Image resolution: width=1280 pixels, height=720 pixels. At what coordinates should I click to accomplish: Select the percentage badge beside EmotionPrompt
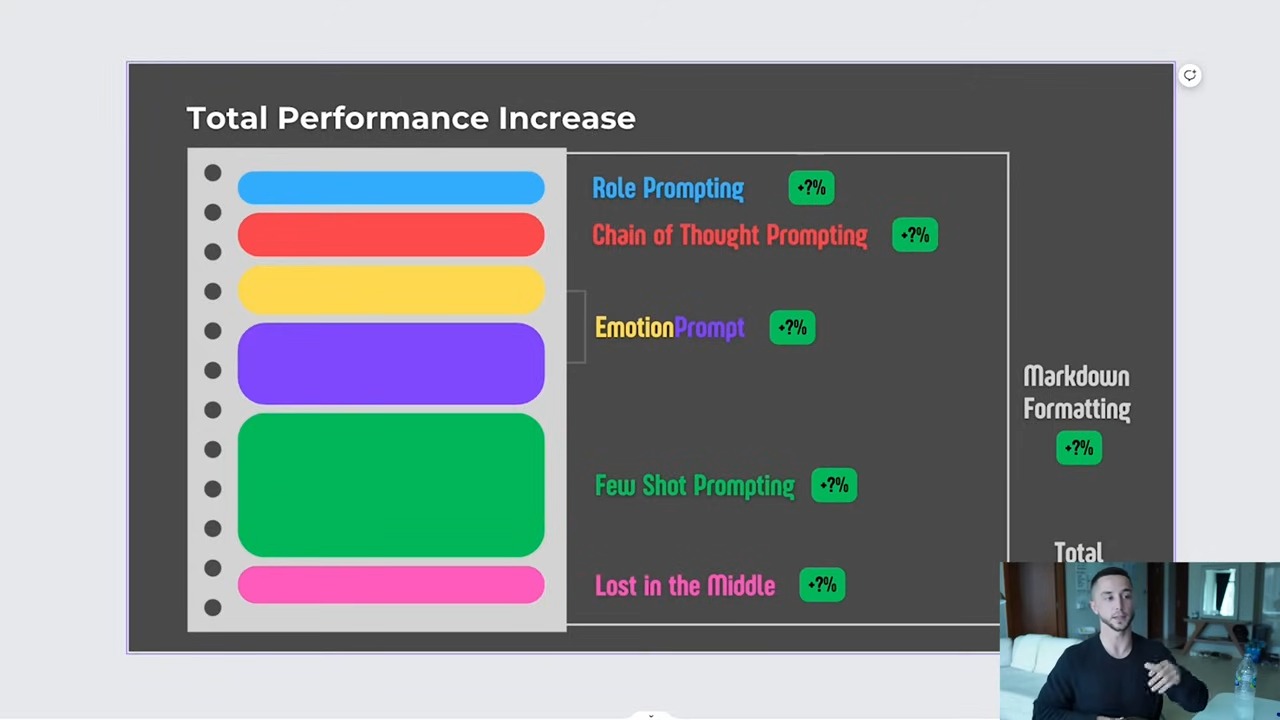(x=792, y=328)
